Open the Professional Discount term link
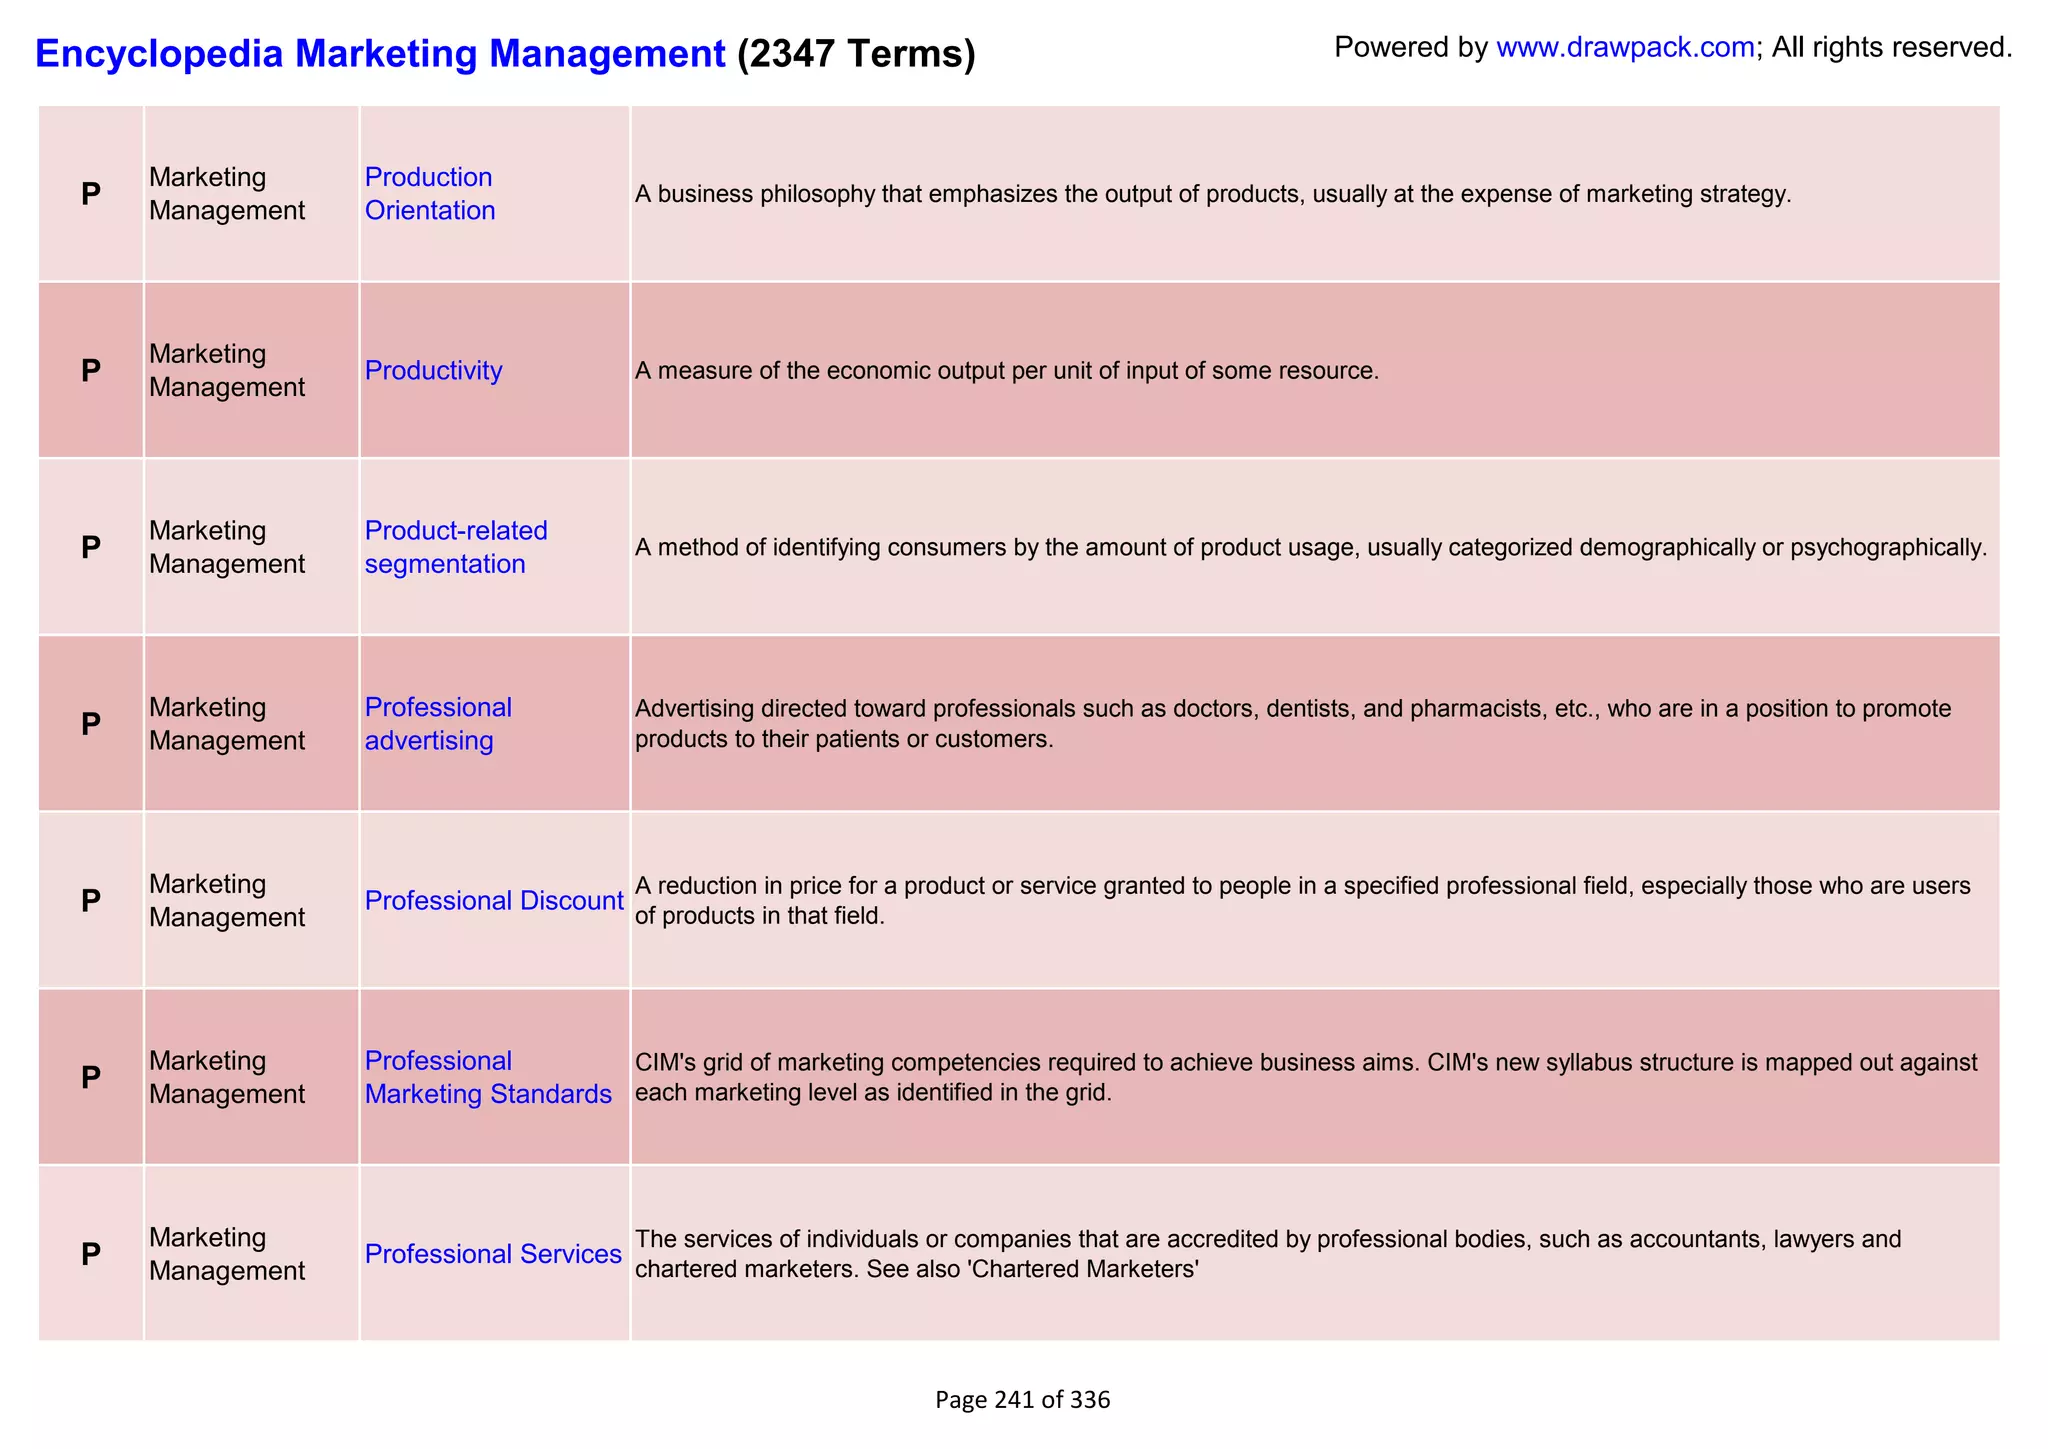 coord(494,901)
